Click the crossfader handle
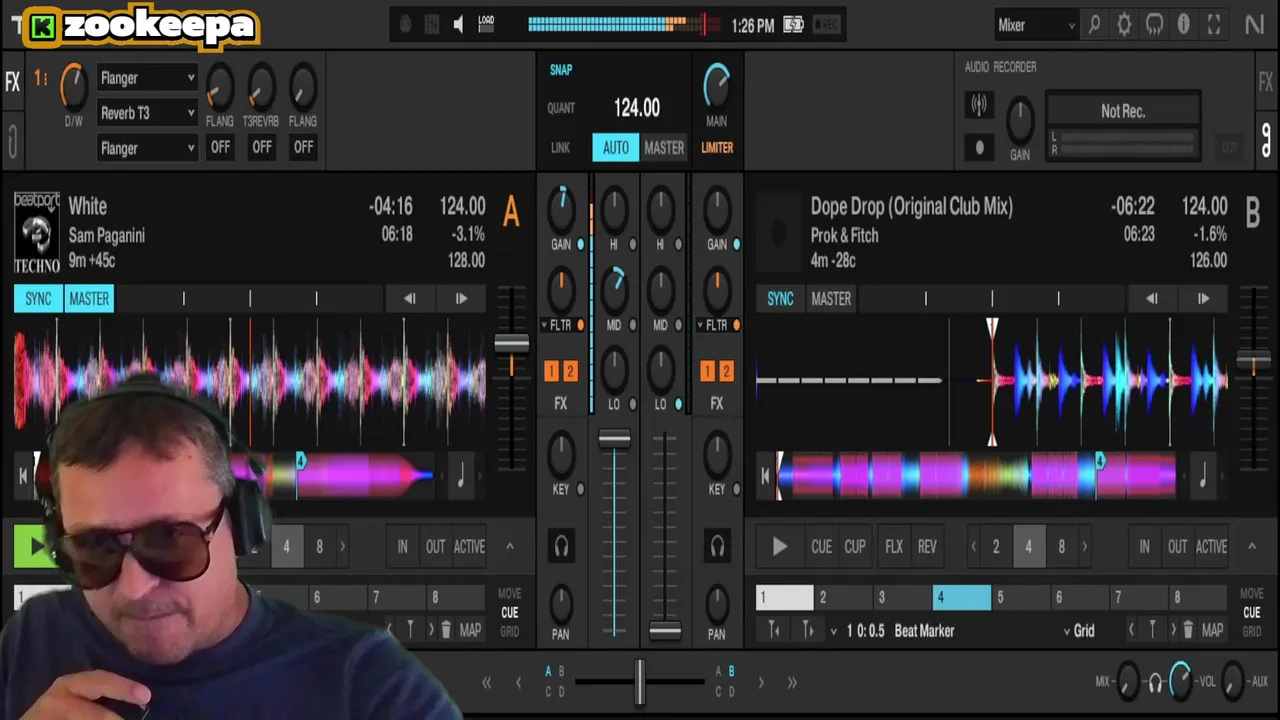Viewport: 1280px width, 720px height. coord(640,681)
